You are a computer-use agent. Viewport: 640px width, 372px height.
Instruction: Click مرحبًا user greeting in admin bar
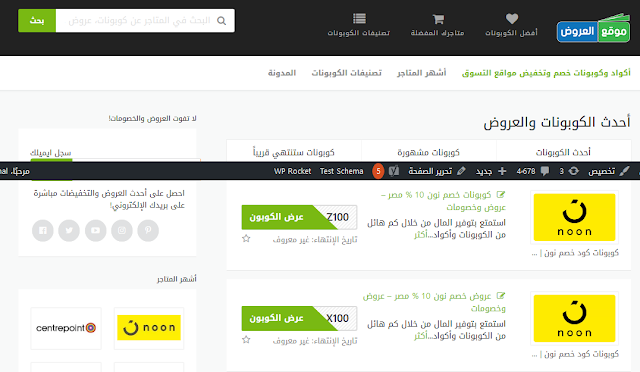click(x=15, y=171)
